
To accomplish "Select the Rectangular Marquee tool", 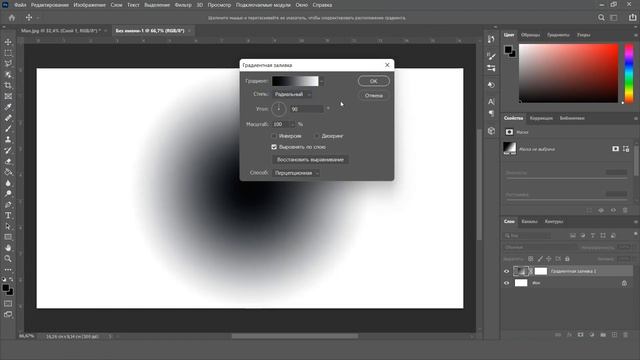I will click(8, 53).
